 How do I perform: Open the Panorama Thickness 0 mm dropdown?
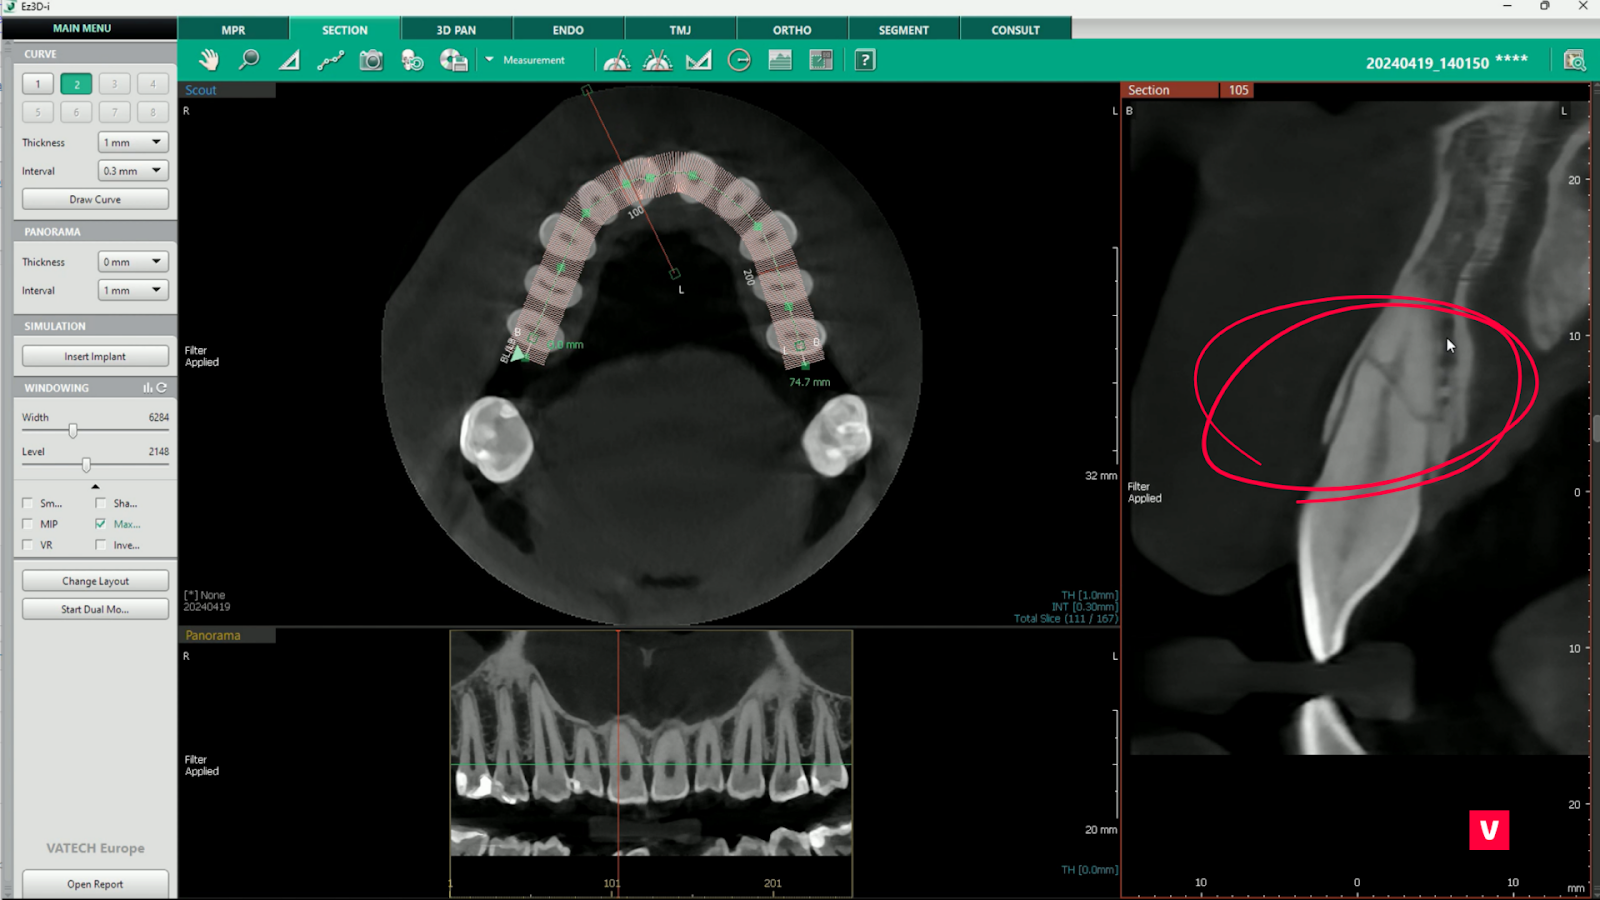pos(132,262)
